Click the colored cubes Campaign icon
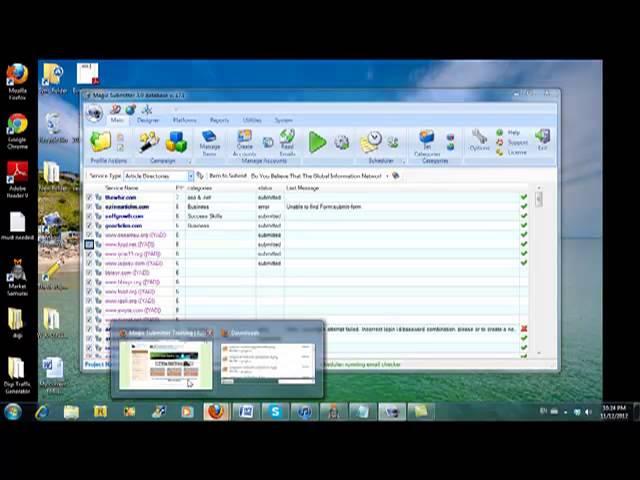Viewport: 640px width, 480px height. pyautogui.click(x=176, y=142)
